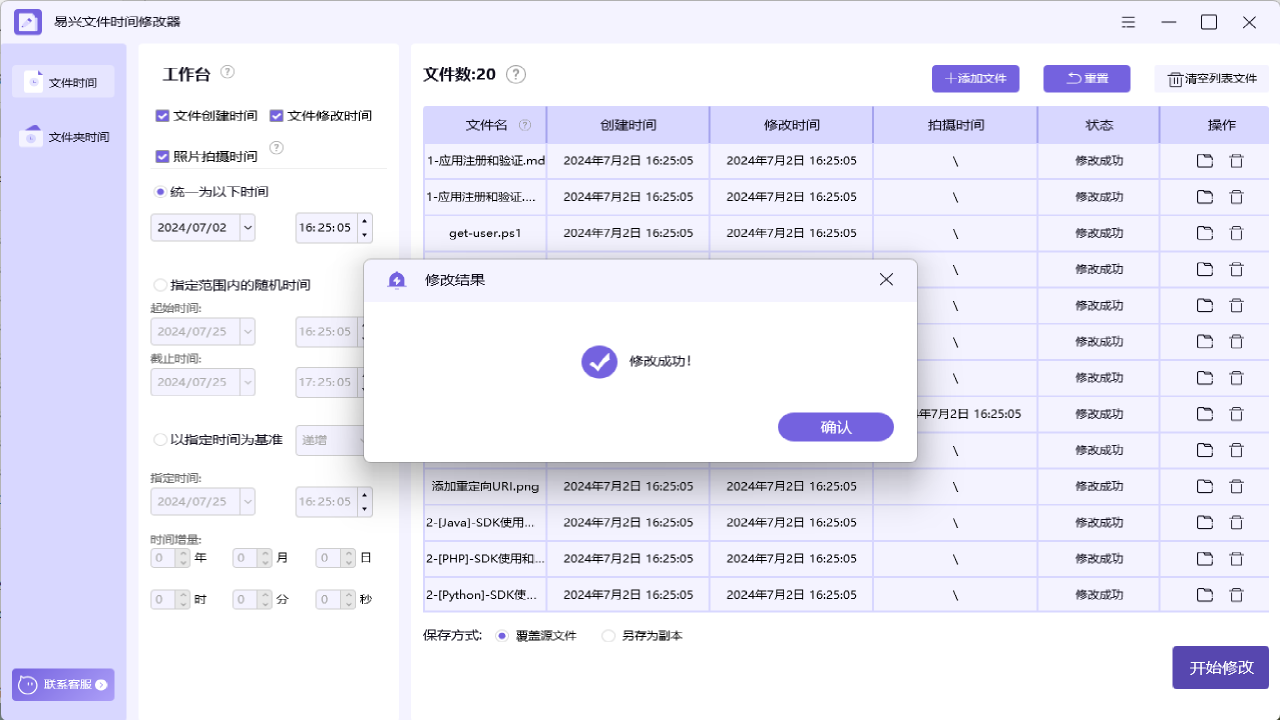Click 添加文件 button
This screenshot has height=720, width=1280.
(975, 79)
